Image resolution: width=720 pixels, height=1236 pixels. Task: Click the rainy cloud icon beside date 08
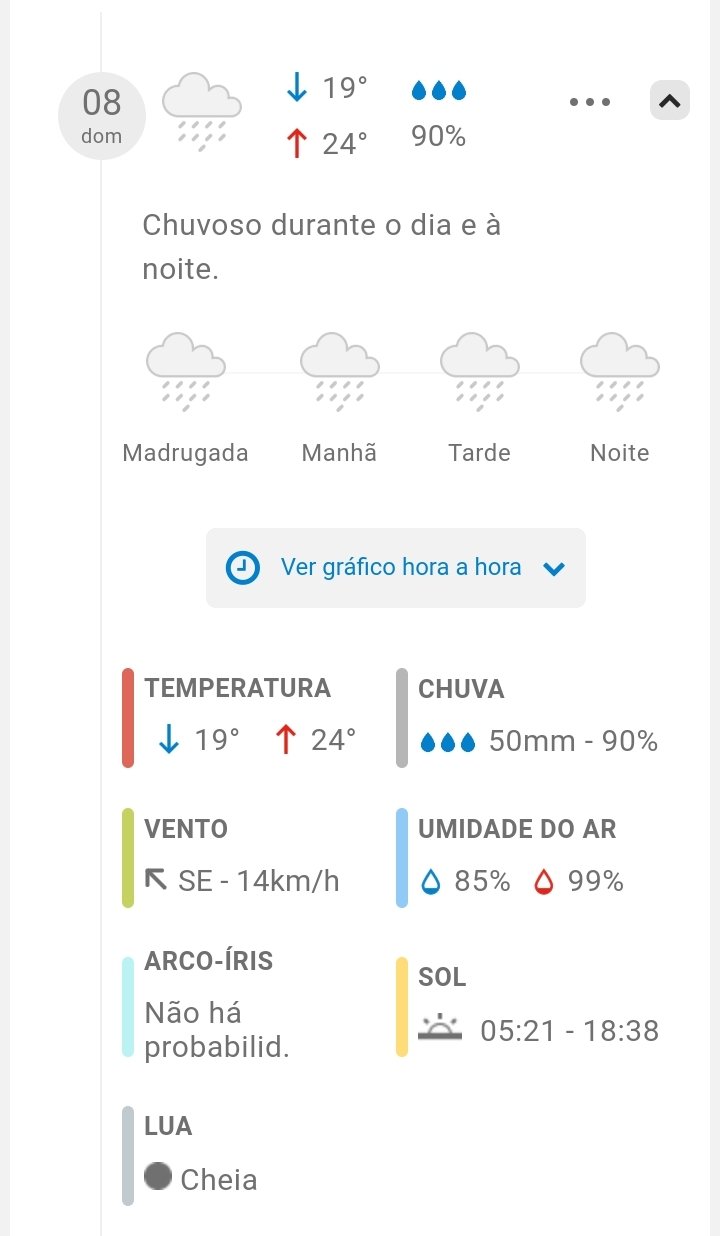[x=202, y=110]
